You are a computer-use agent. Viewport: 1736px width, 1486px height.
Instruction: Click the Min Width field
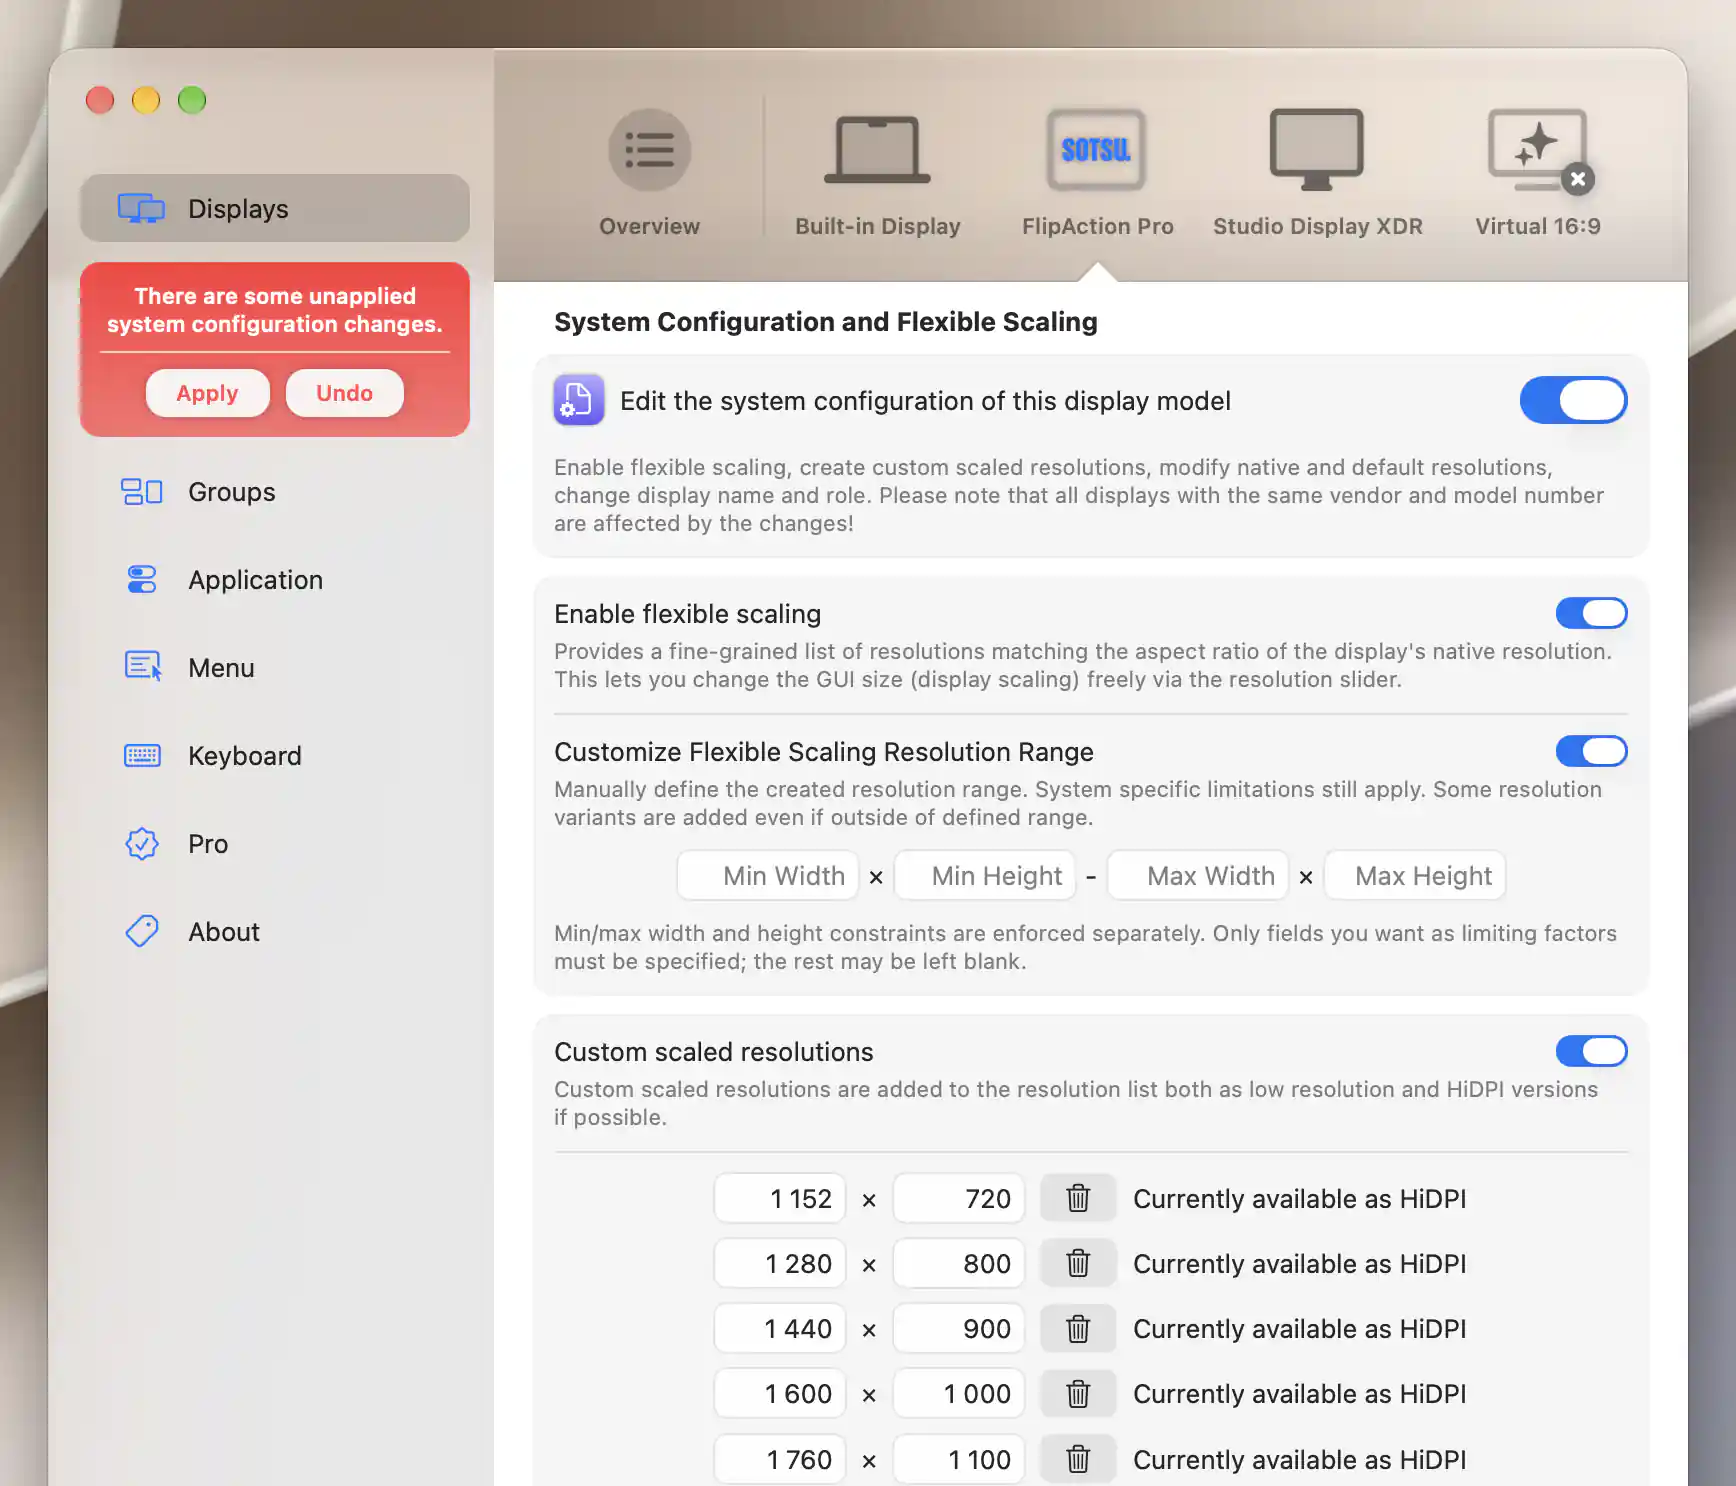[768, 876]
